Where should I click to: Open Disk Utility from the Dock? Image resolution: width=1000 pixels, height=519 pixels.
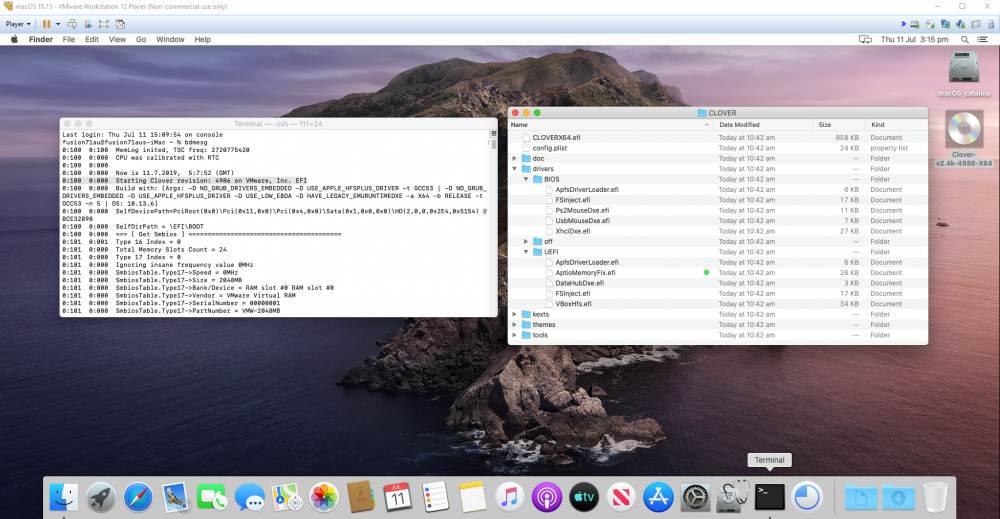[732, 497]
